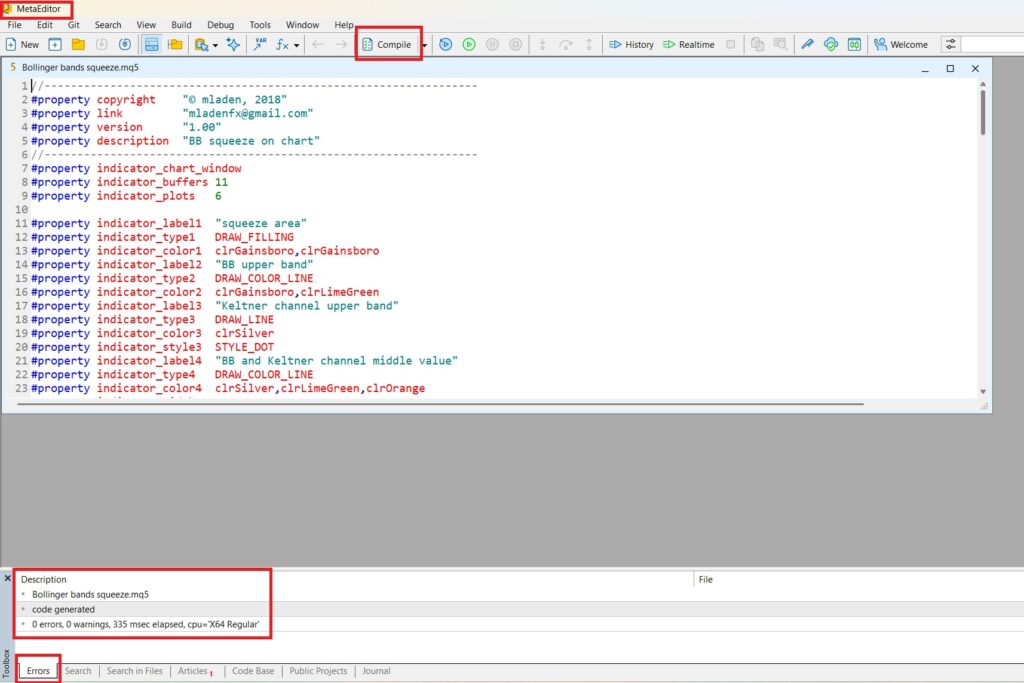Open the Debug menu
The width and height of the screenshot is (1024, 683).
pyautogui.click(x=220, y=25)
